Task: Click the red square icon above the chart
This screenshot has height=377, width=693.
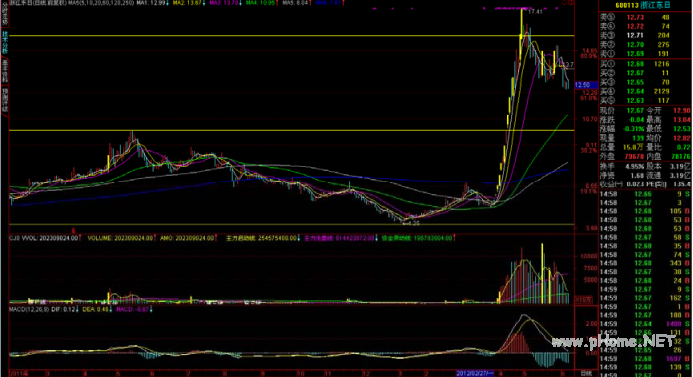Action: tap(571, 3)
